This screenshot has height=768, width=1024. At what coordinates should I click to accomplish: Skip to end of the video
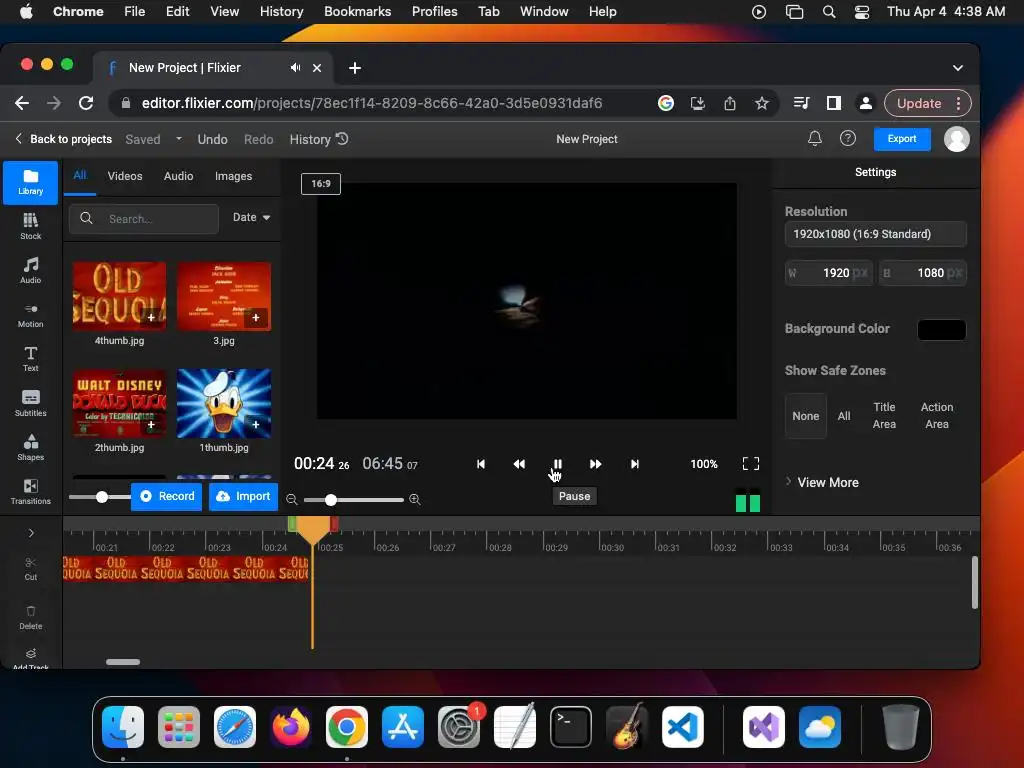[635, 464]
